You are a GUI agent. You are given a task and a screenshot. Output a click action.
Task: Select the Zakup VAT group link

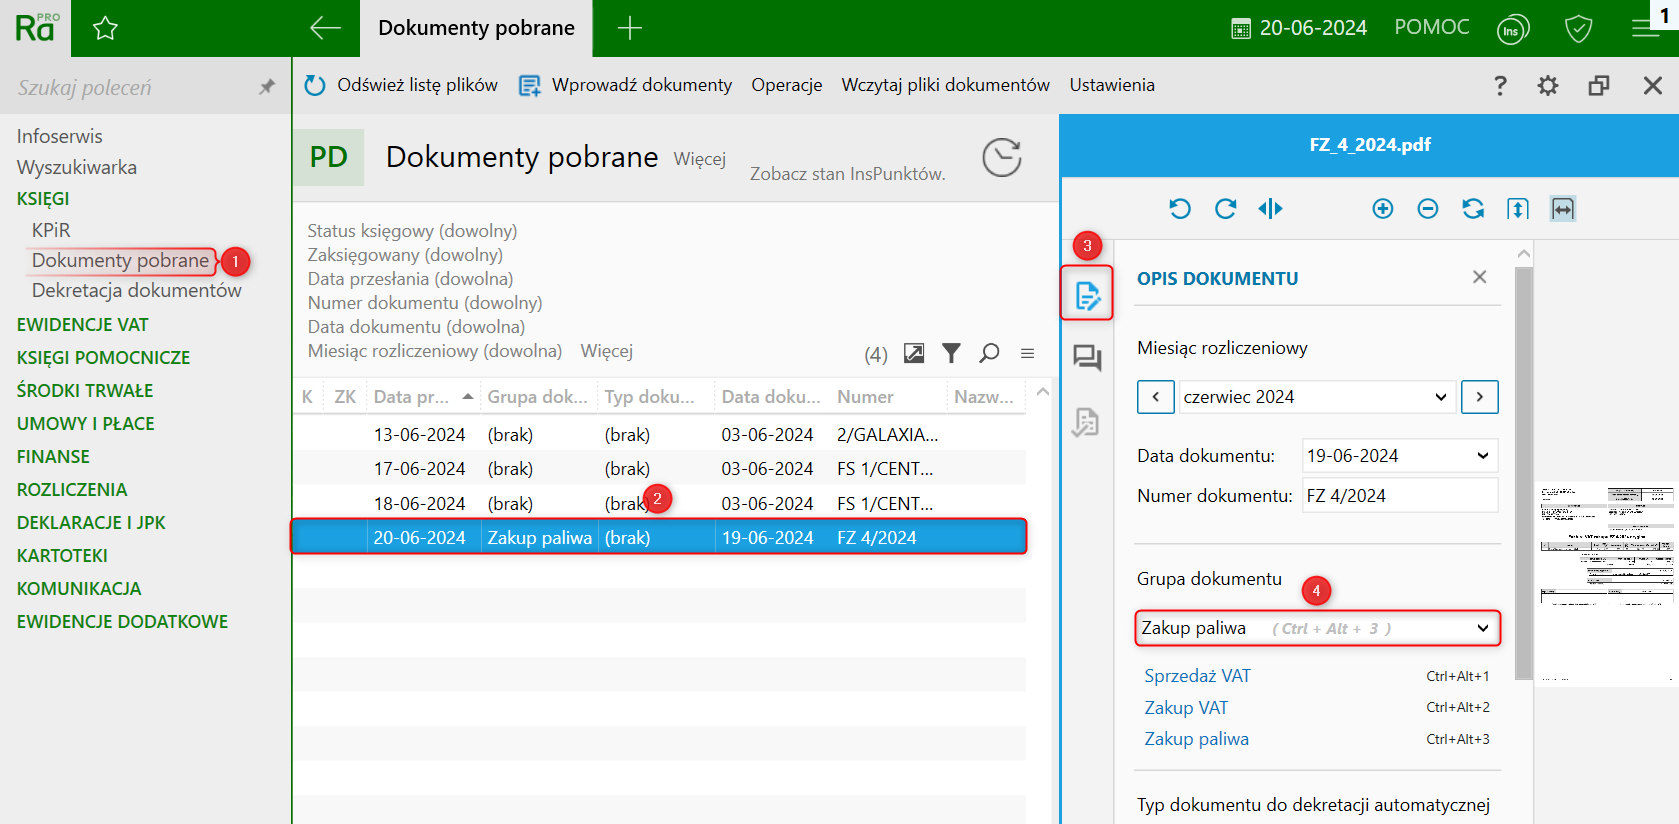1186,708
